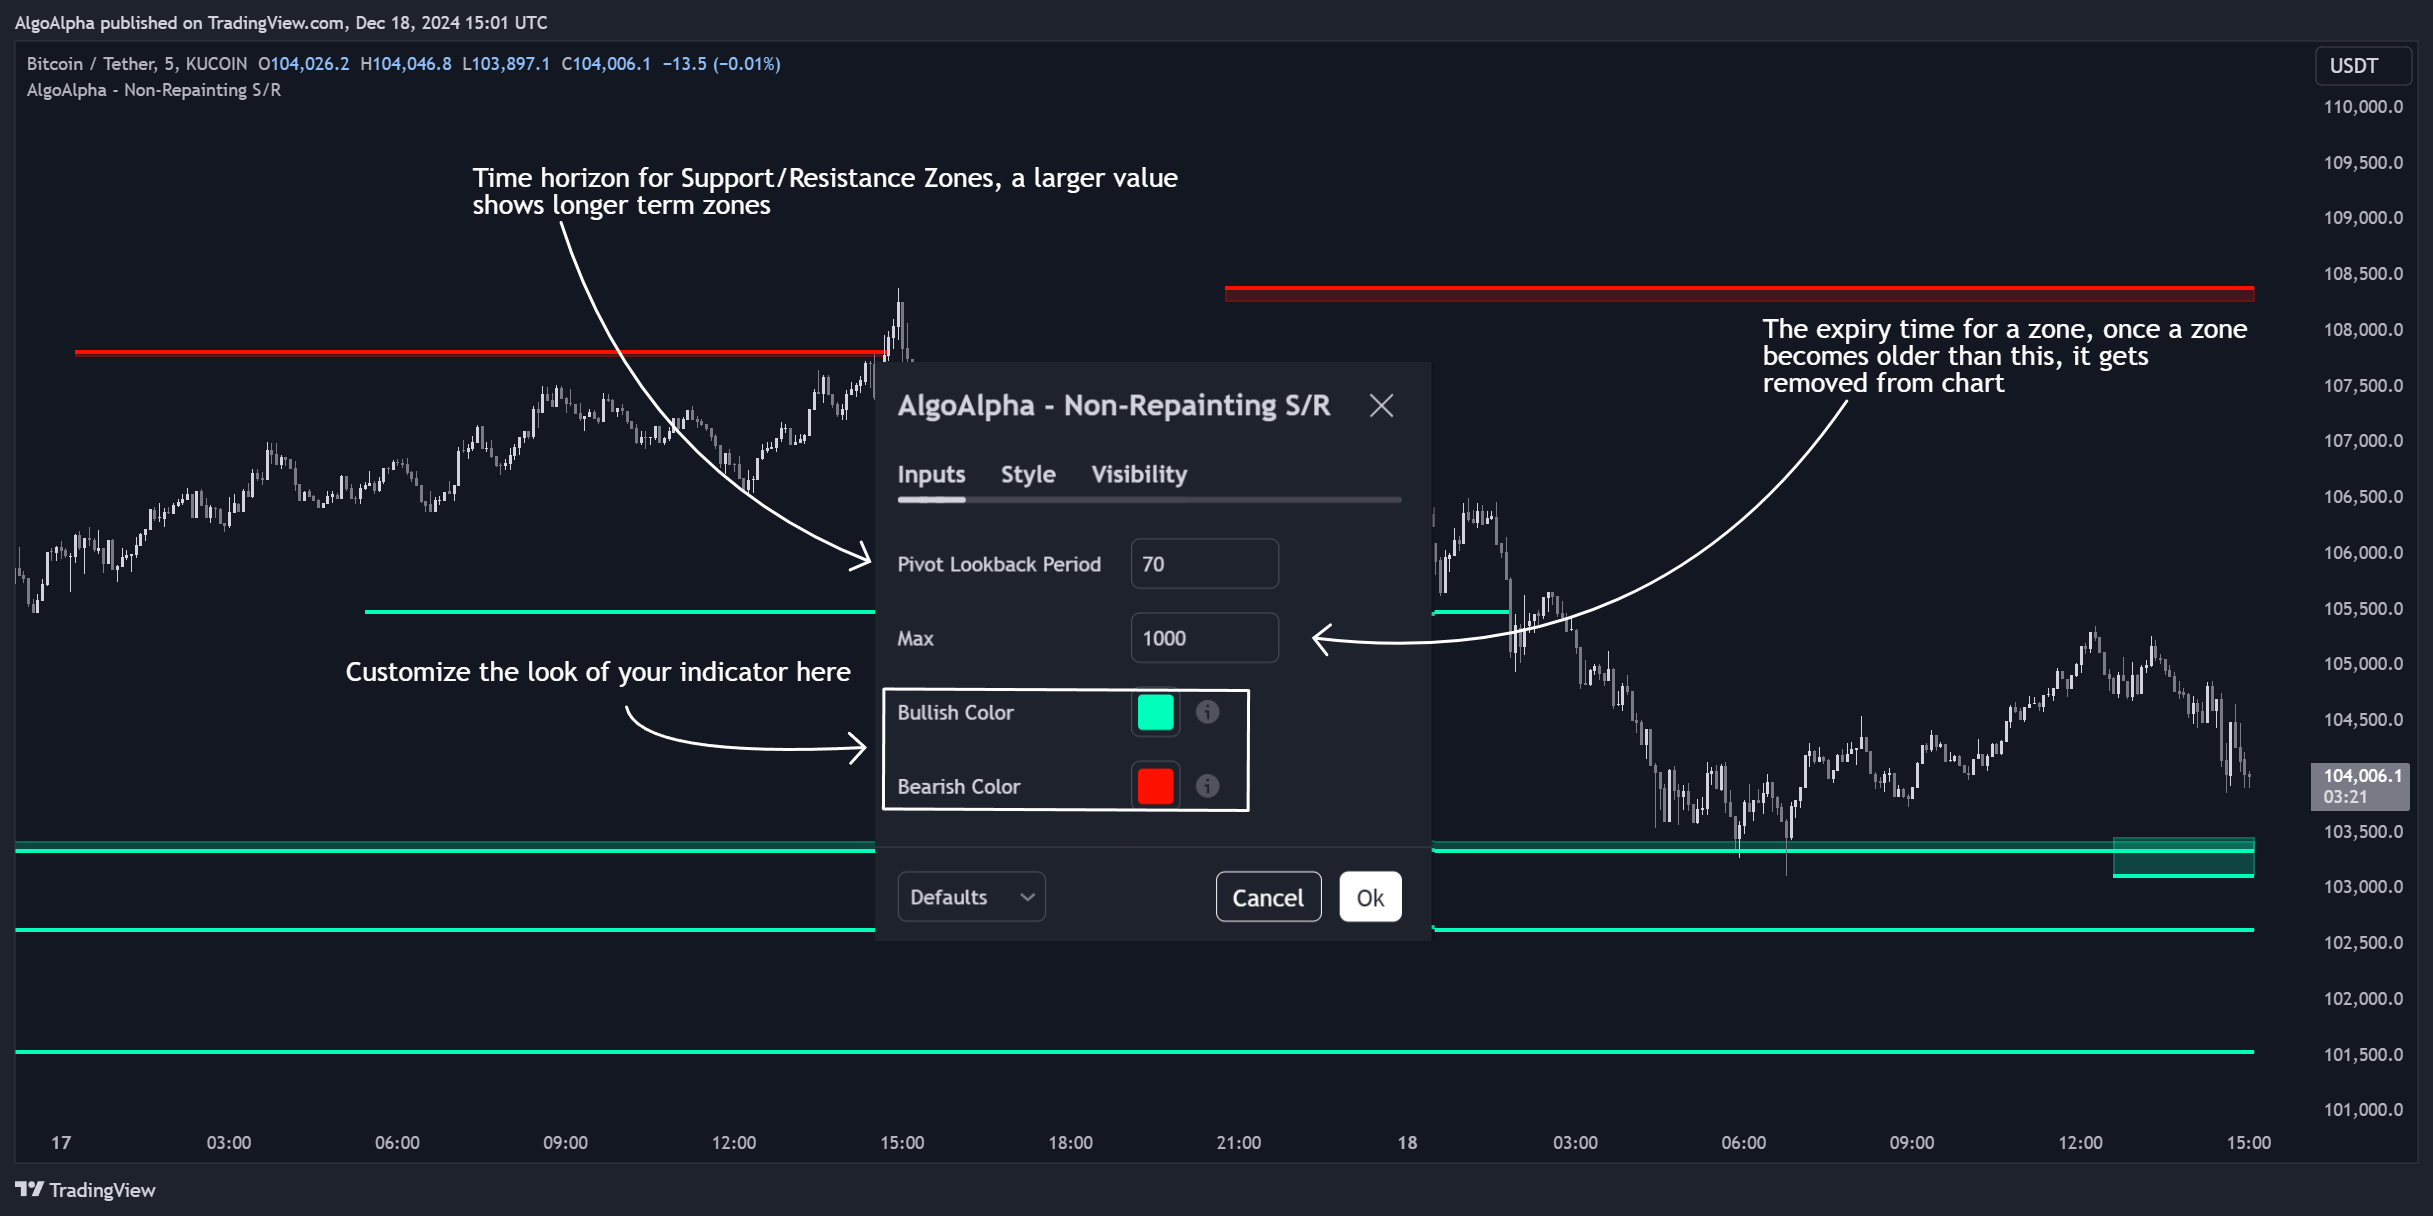The height and width of the screenshot is (1216, 2433).
Task: Click the Bitcoin / Tether symbol title
Action: point(137,64)
